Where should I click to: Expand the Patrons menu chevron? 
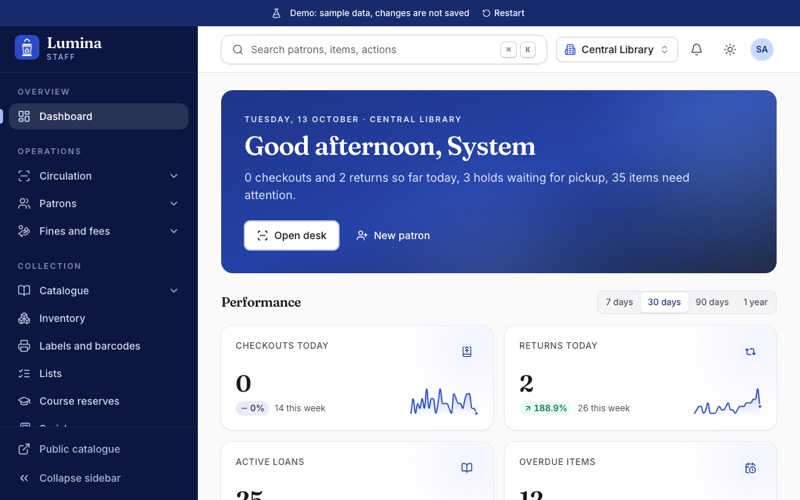click(173, 204)
